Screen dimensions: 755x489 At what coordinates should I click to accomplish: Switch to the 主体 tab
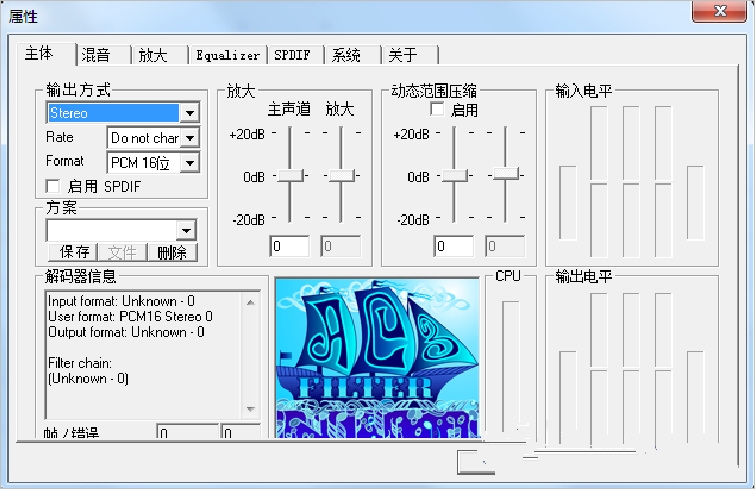click(46, 54)
